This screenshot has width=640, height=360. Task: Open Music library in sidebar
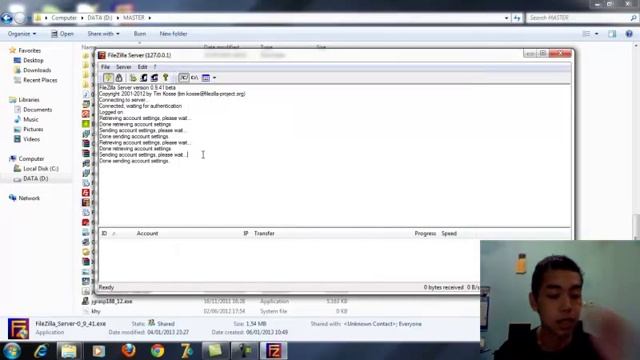tap(27, 119)
